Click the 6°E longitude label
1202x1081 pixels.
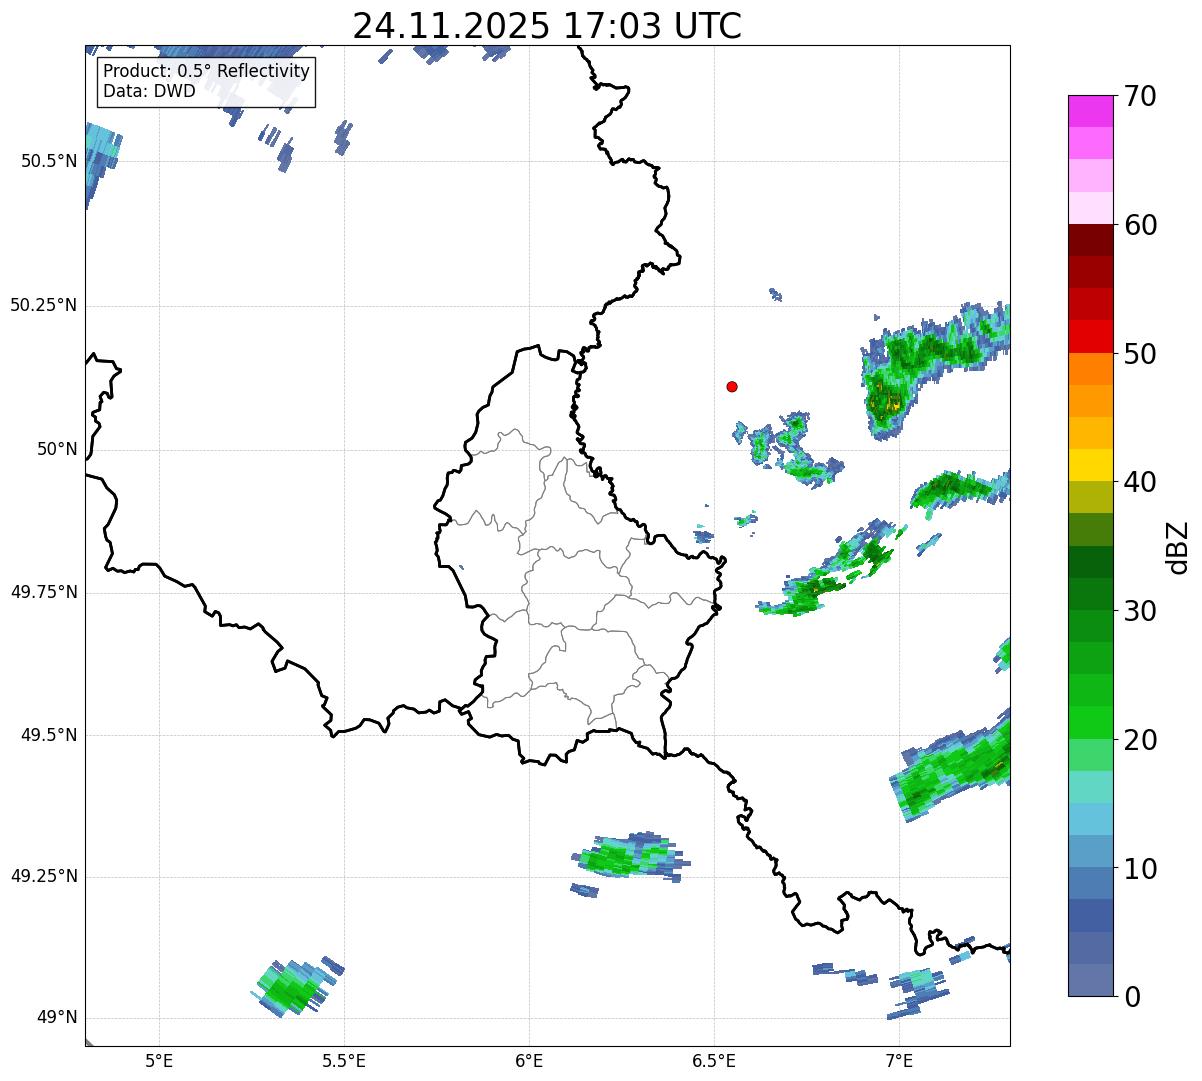[x=529, y=1060]
